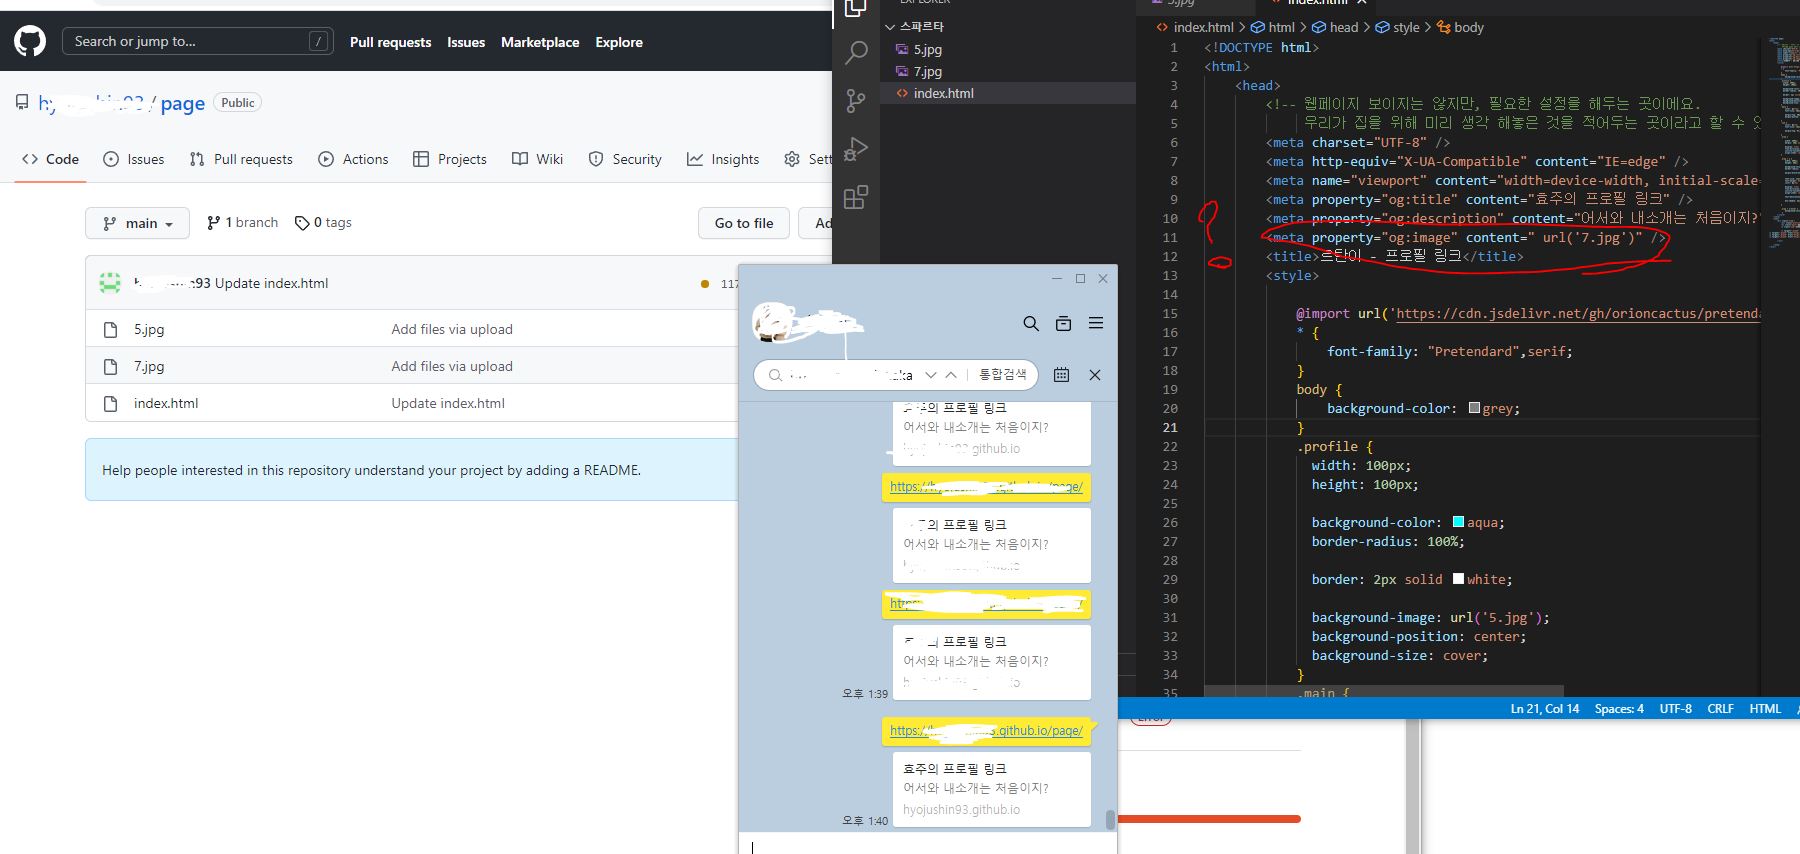1800x854 pixels.
Task: Open the Issues repository tab
Action: pyautogui.click(x=134, y=159)
